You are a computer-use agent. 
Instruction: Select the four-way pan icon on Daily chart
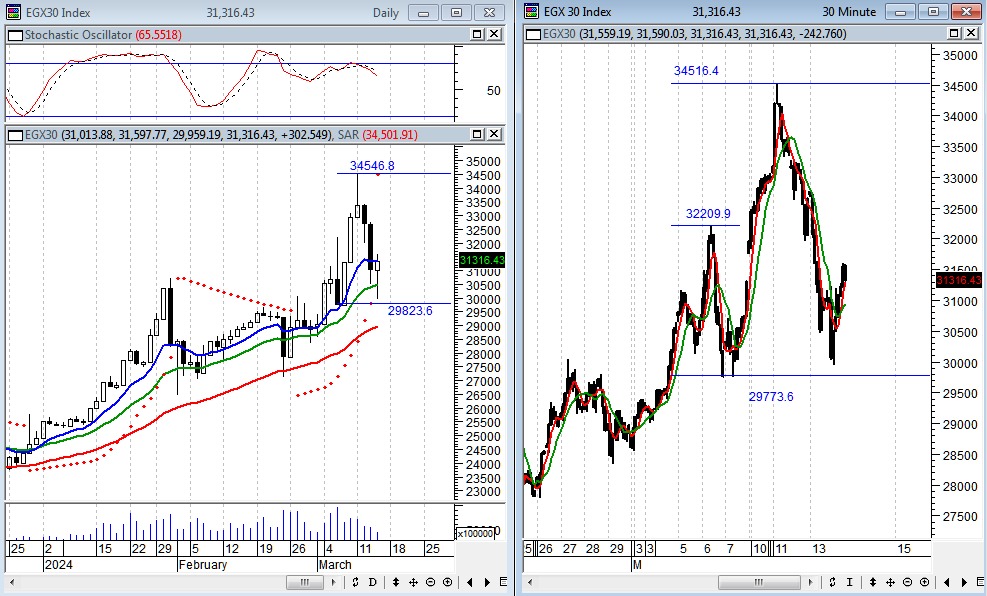click(414, 582)
